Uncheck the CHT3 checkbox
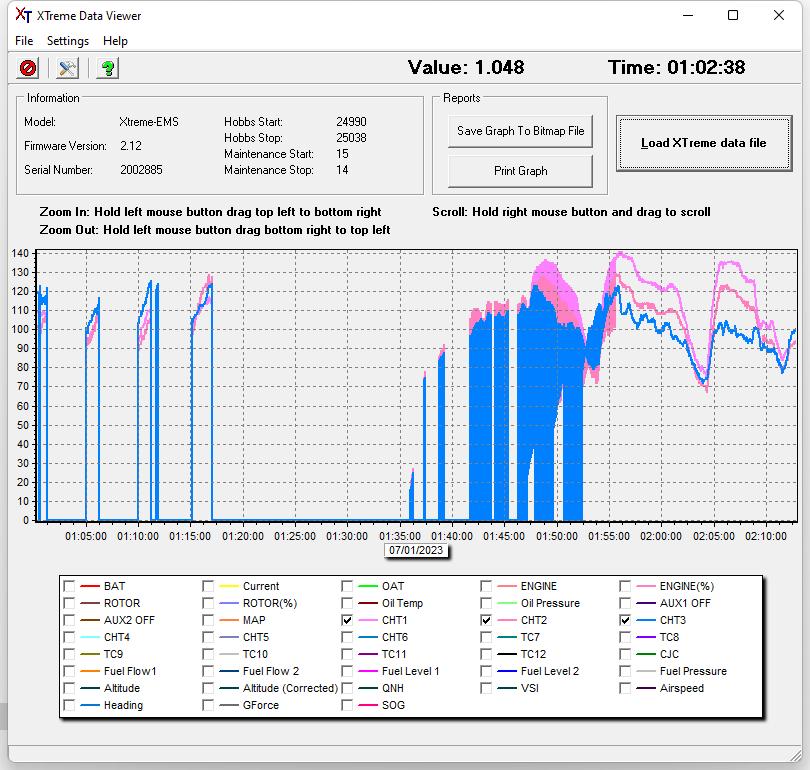 point(625,620)
